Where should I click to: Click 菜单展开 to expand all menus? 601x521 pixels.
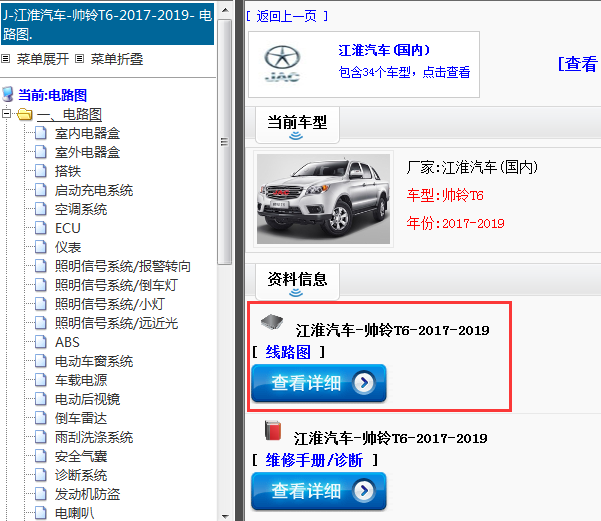pos(43,59)
